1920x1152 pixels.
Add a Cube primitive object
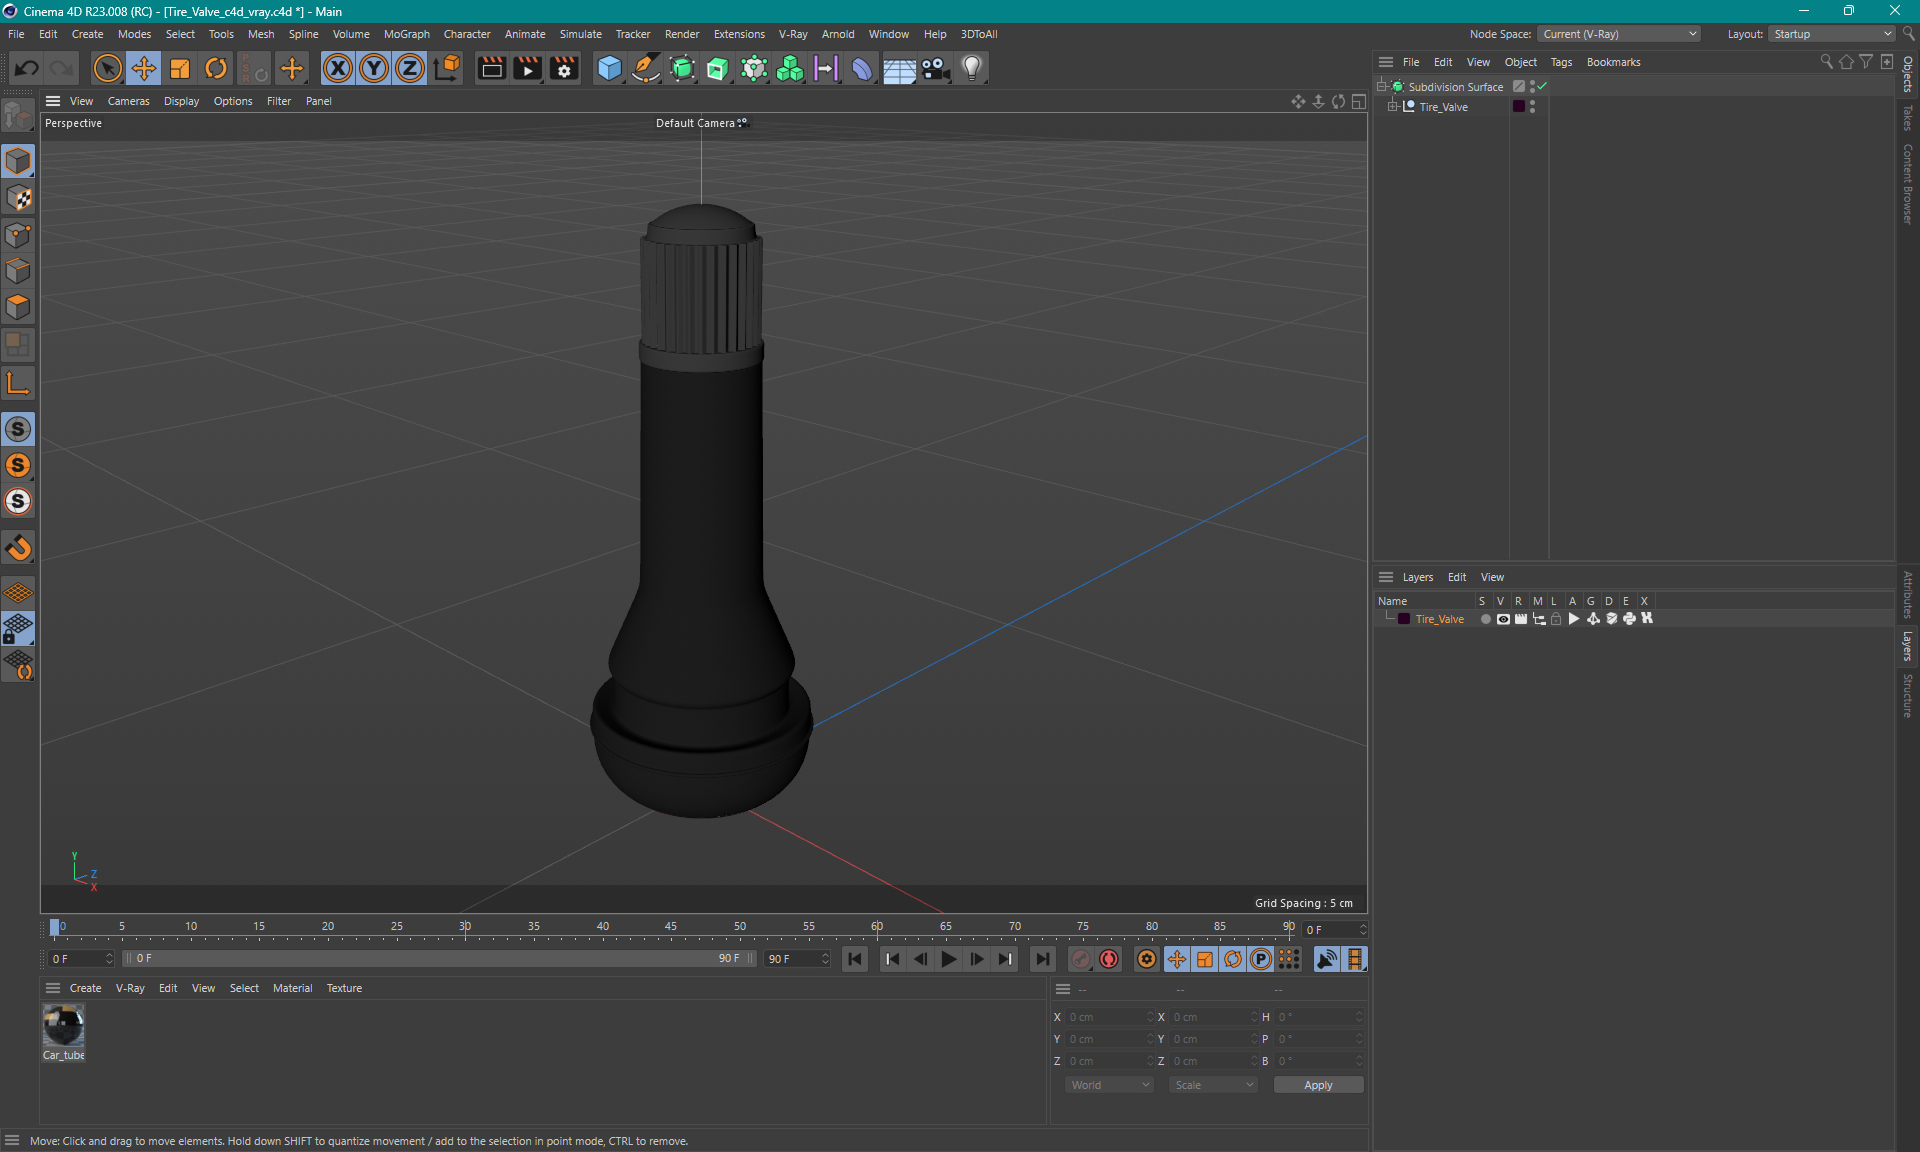[x=609, y=68]
